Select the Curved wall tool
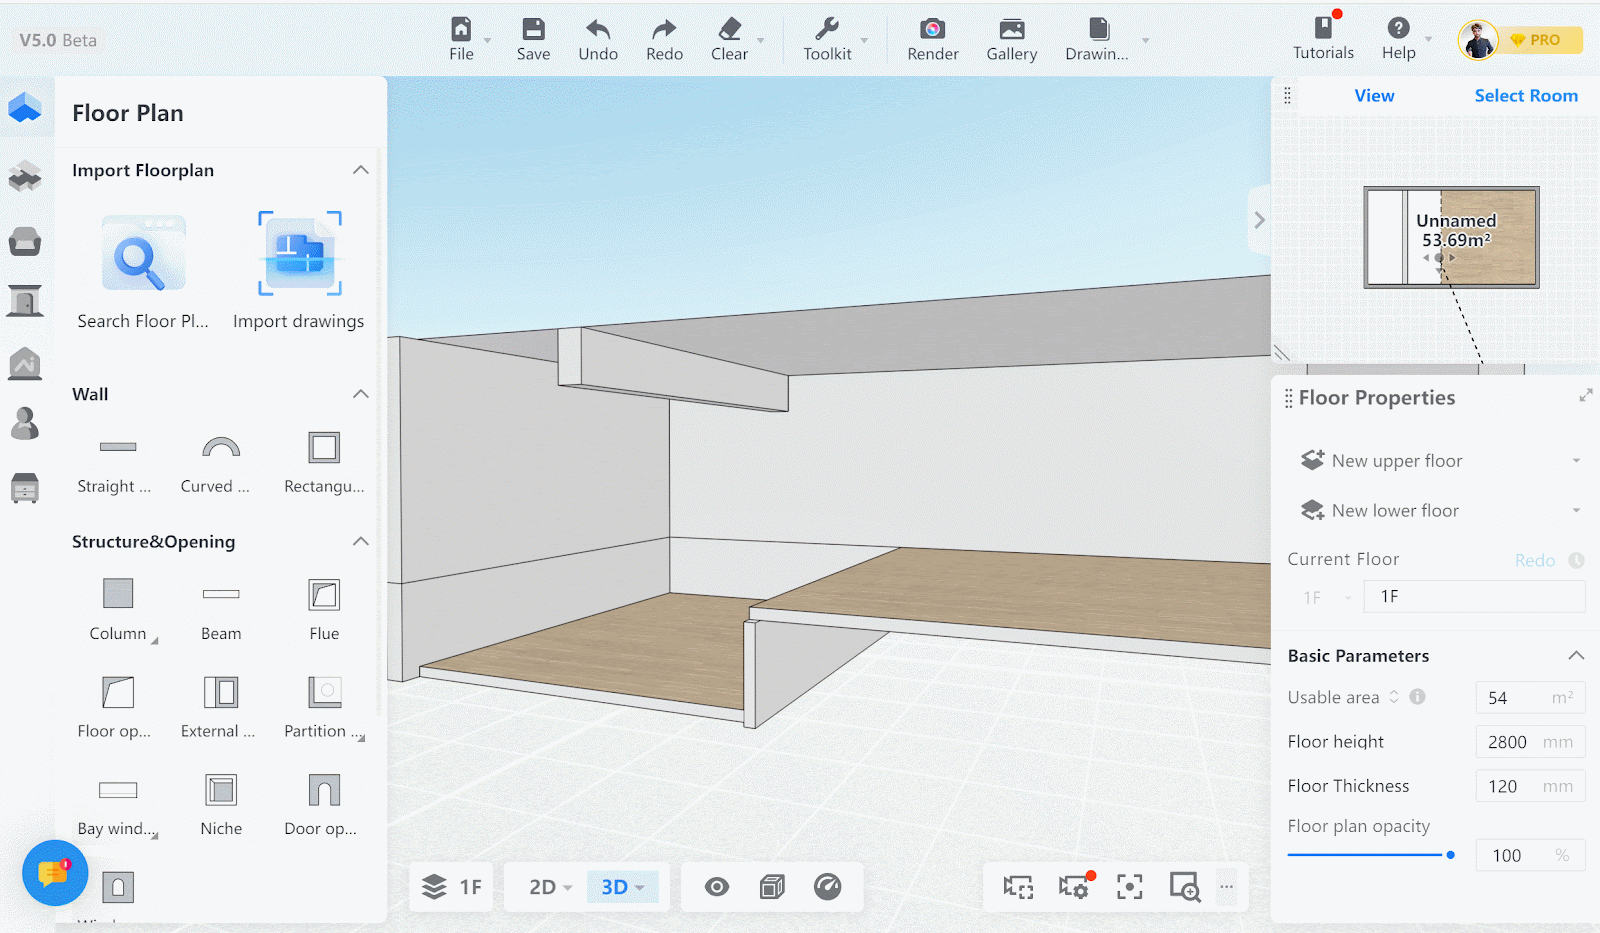This screenshot has width=1600, height=933. coord(220,447)
